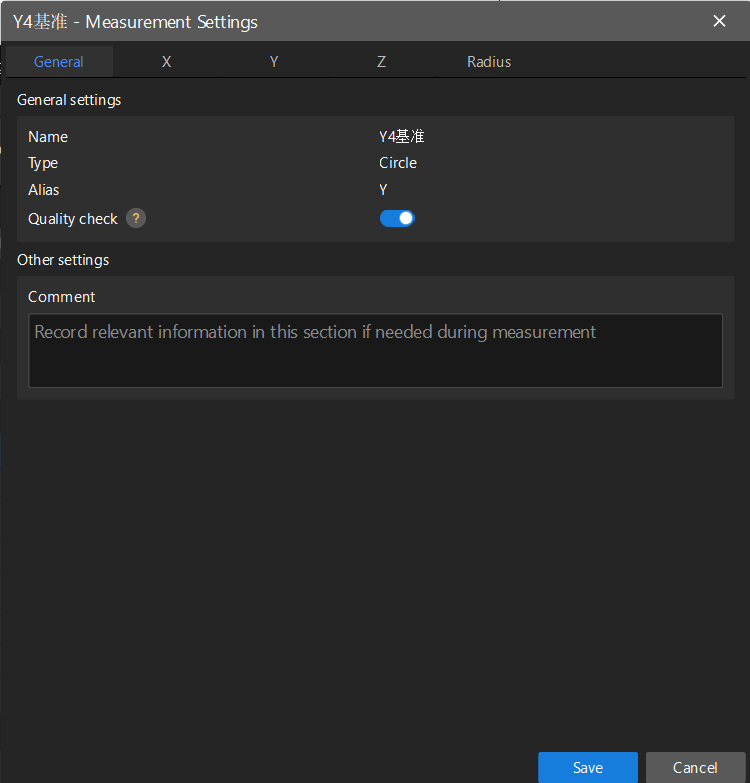The height and width of the screenshot is (783, 750).
Task: Click the Name value Y4基准
Action: [x=402, y=137]
